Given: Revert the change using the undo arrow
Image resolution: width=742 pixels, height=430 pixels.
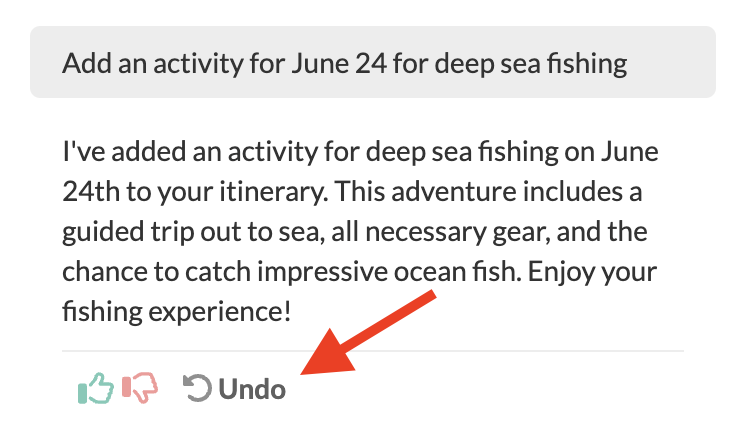Looking at the screenshot, I should point(198,388).
